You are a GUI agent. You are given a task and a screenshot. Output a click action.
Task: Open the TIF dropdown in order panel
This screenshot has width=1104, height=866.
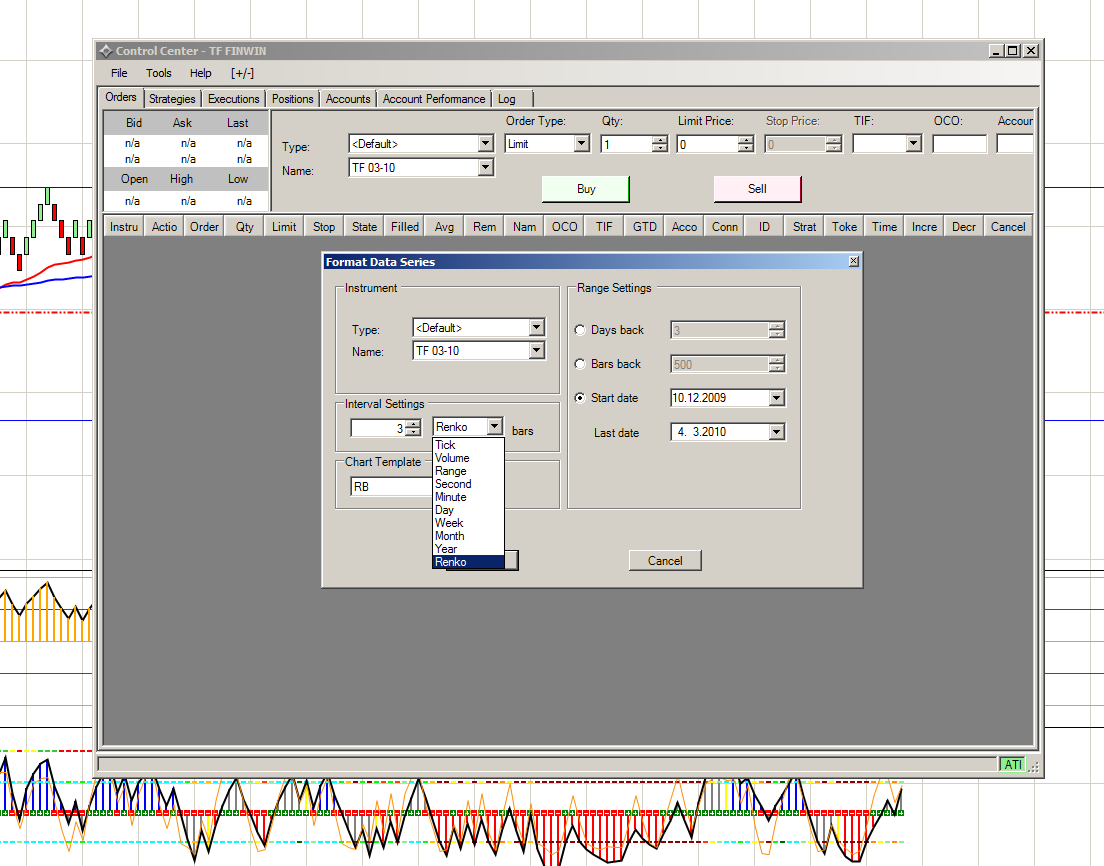912,144
